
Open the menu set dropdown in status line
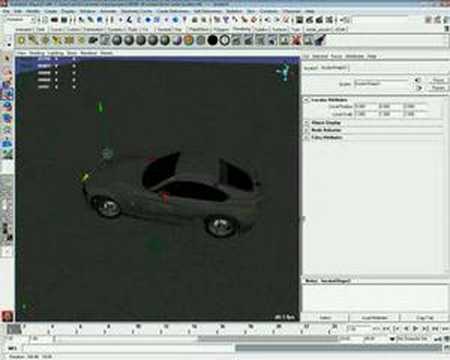tap(20, 20)
